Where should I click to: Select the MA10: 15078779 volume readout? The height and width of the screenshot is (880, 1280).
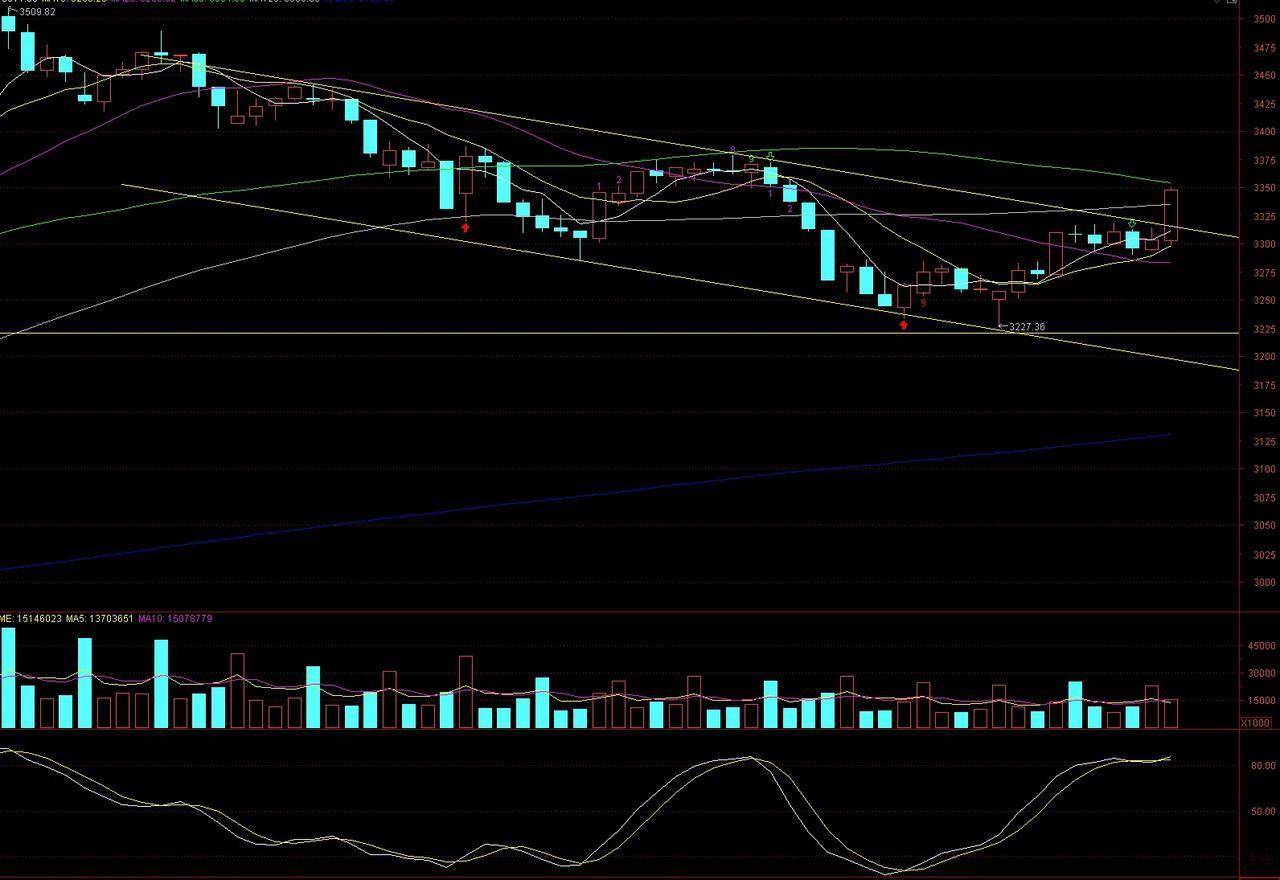176,619
